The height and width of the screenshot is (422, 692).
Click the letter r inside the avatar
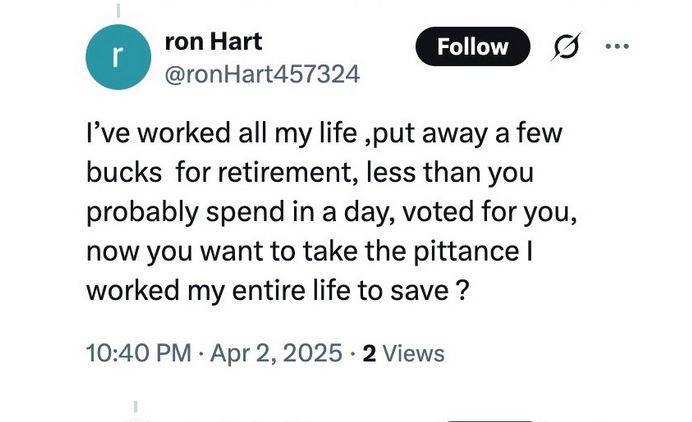coord(117,57)
